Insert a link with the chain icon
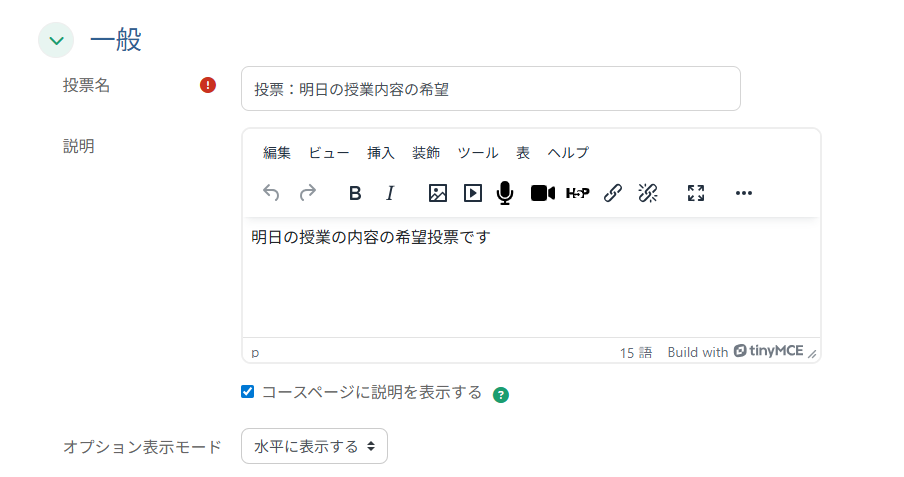 point(613,193)
